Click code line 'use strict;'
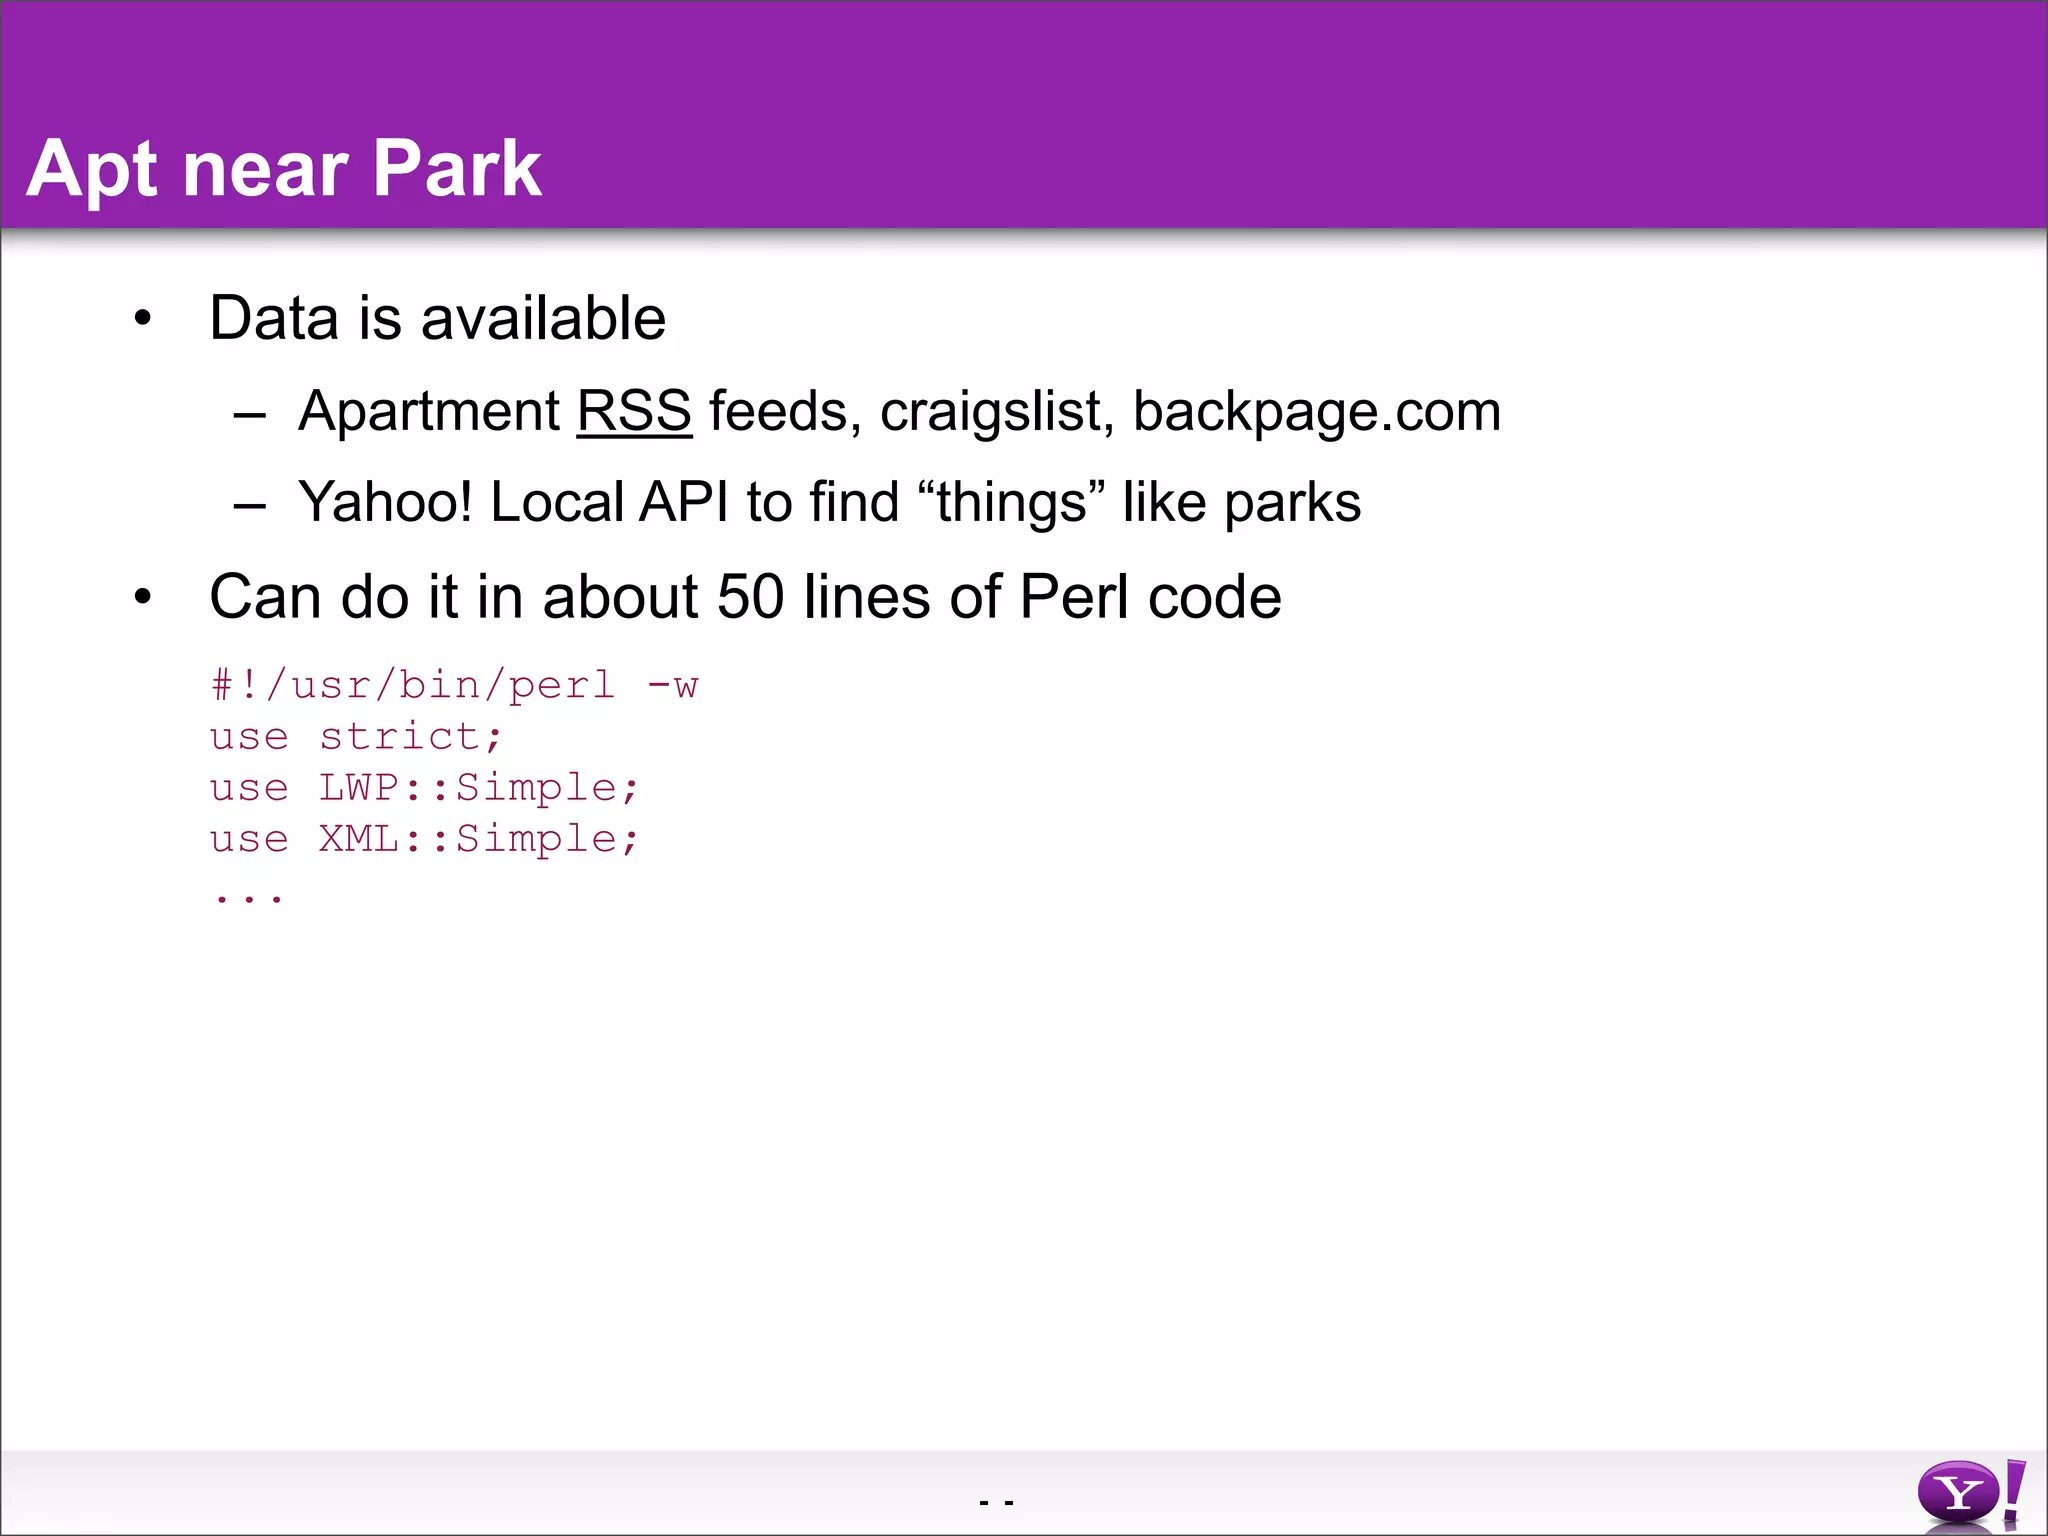 click(x=356, y=737)
